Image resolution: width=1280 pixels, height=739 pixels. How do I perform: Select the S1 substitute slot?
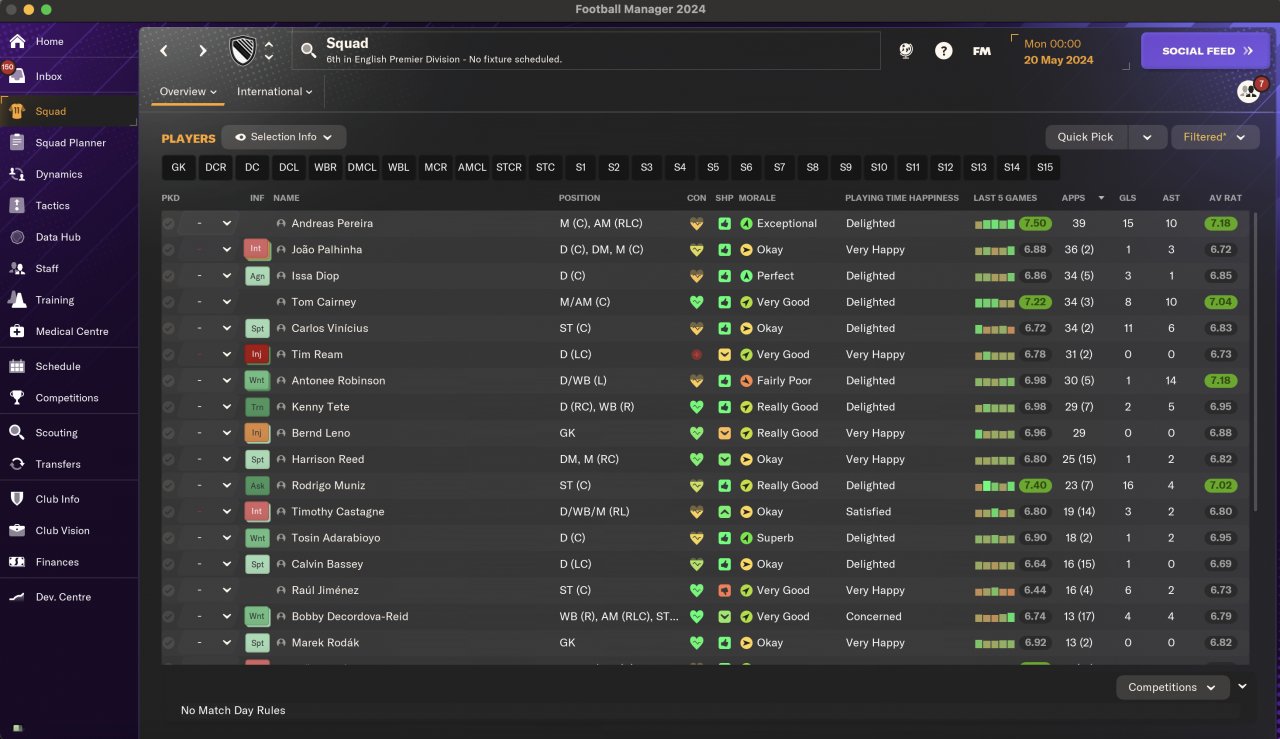click(581, 167)
